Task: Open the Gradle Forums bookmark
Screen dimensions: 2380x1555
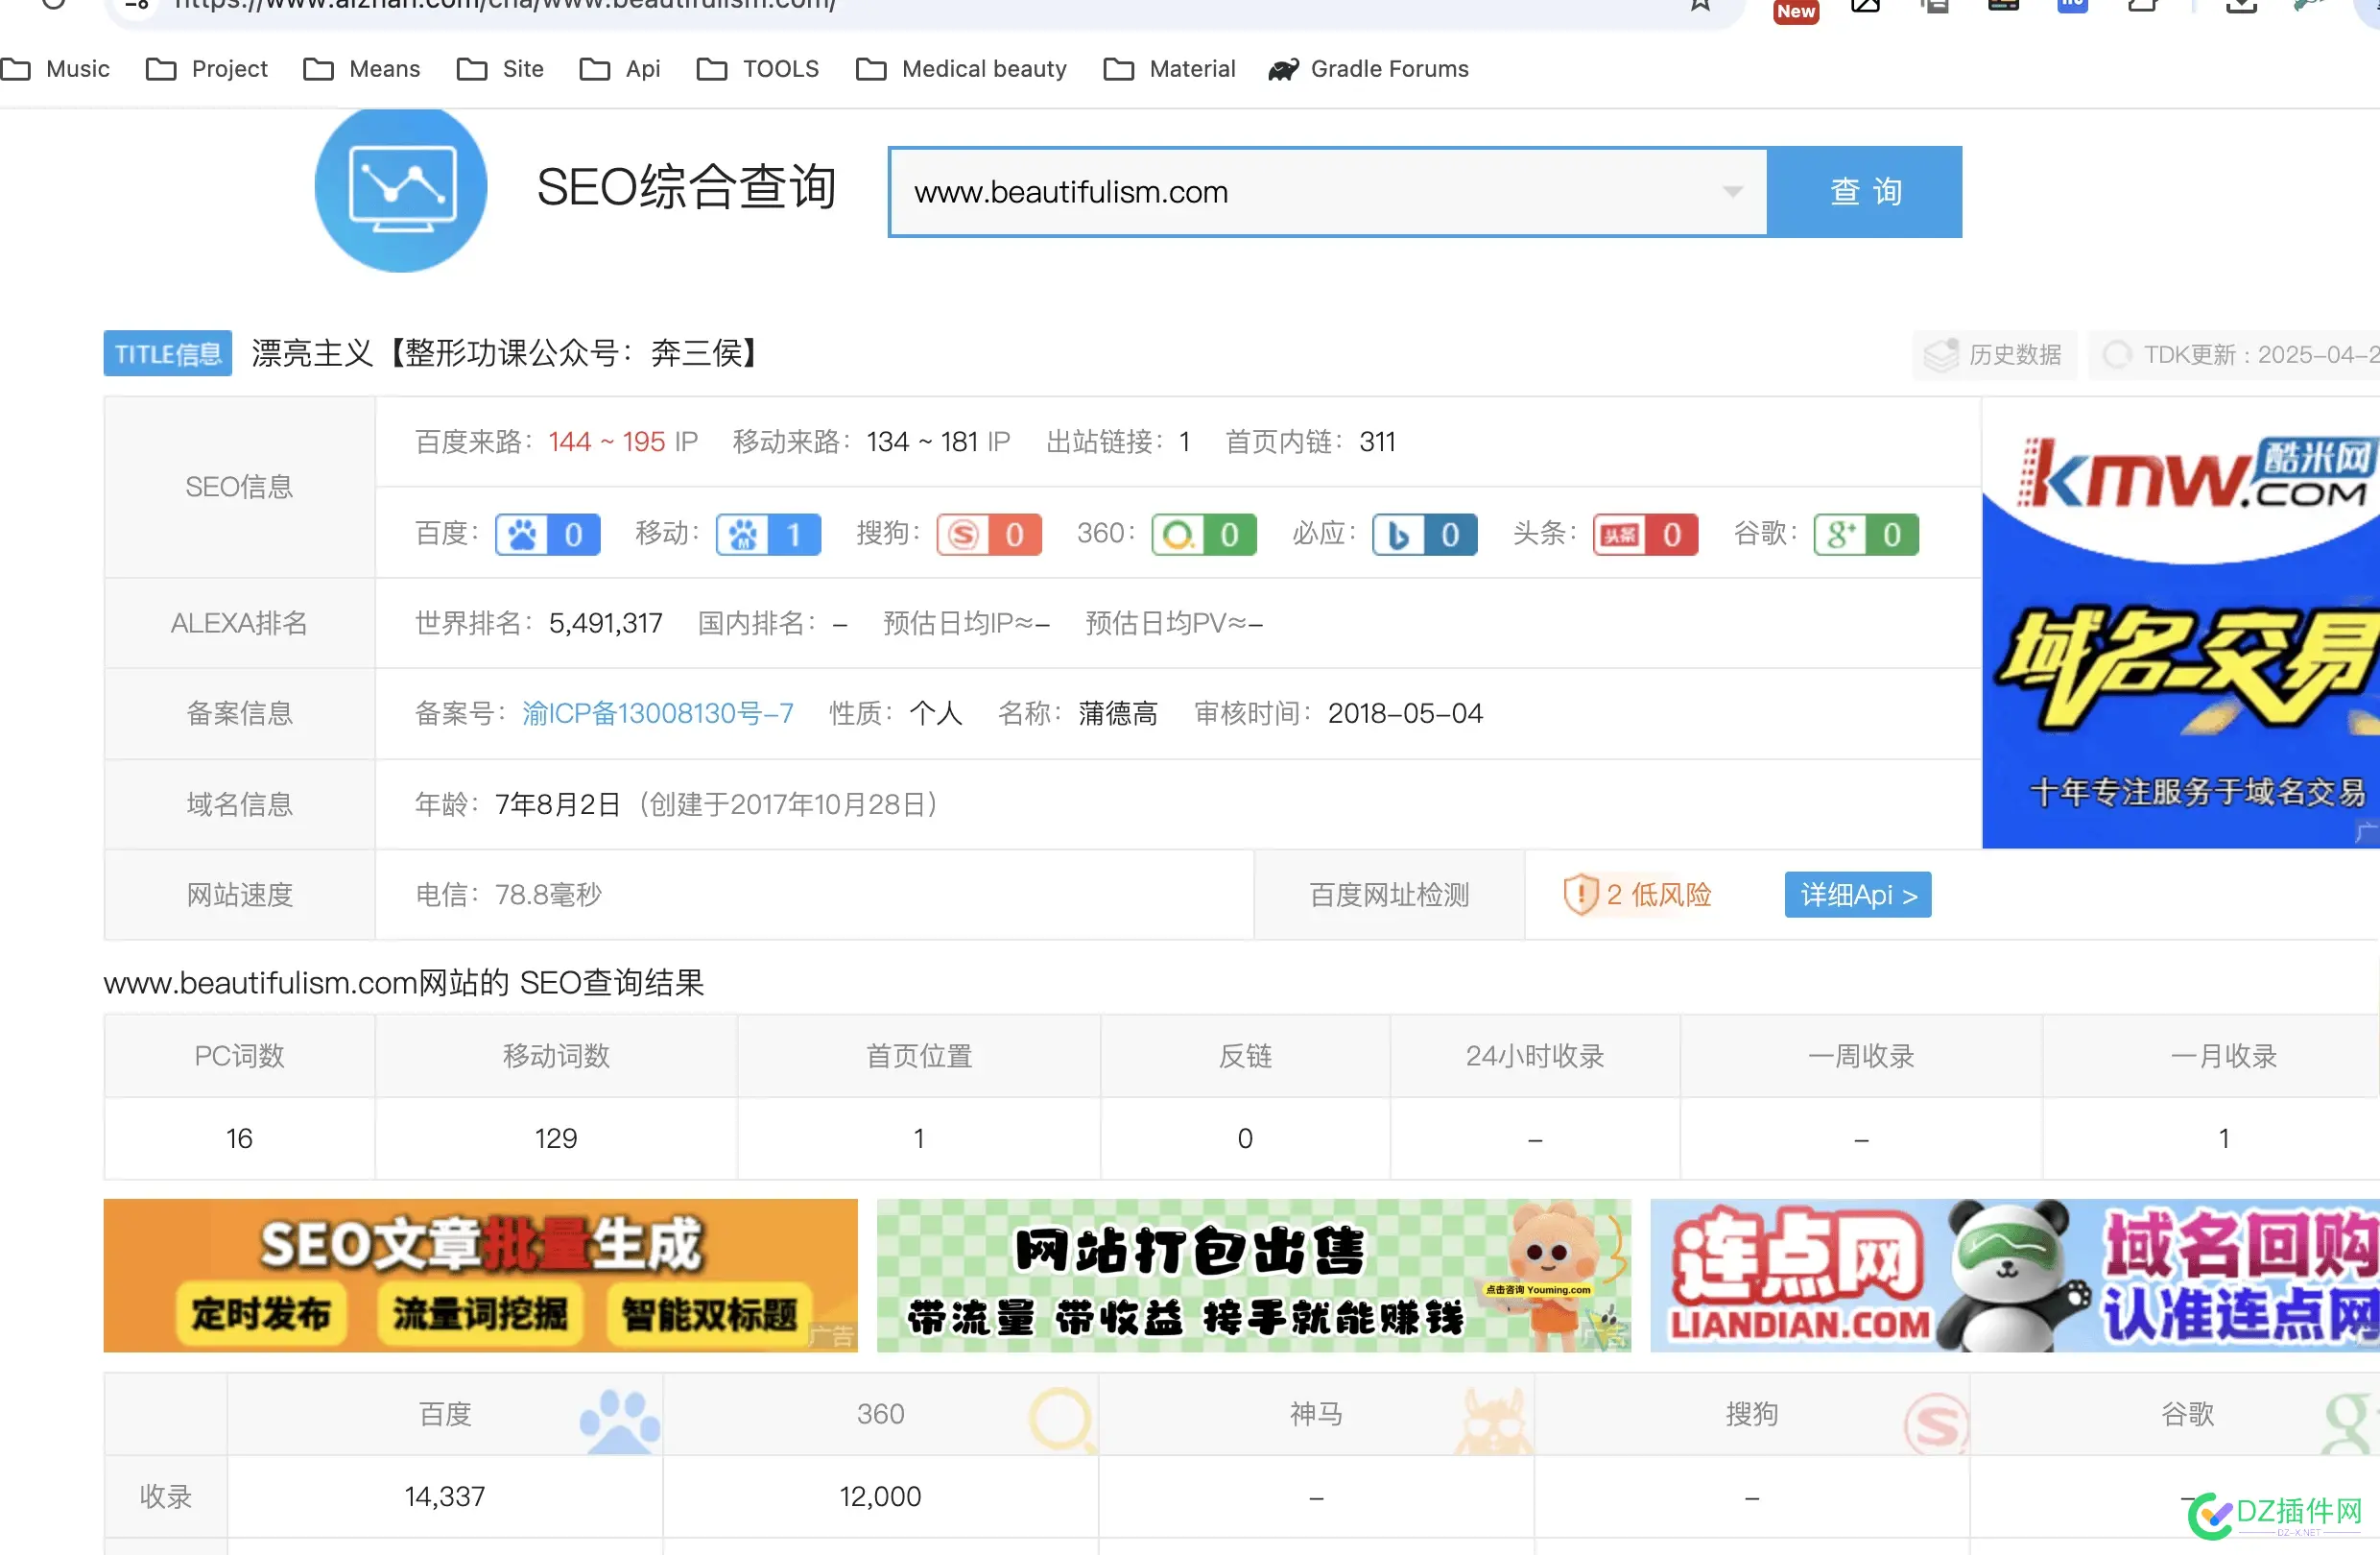Action: 1368,69
